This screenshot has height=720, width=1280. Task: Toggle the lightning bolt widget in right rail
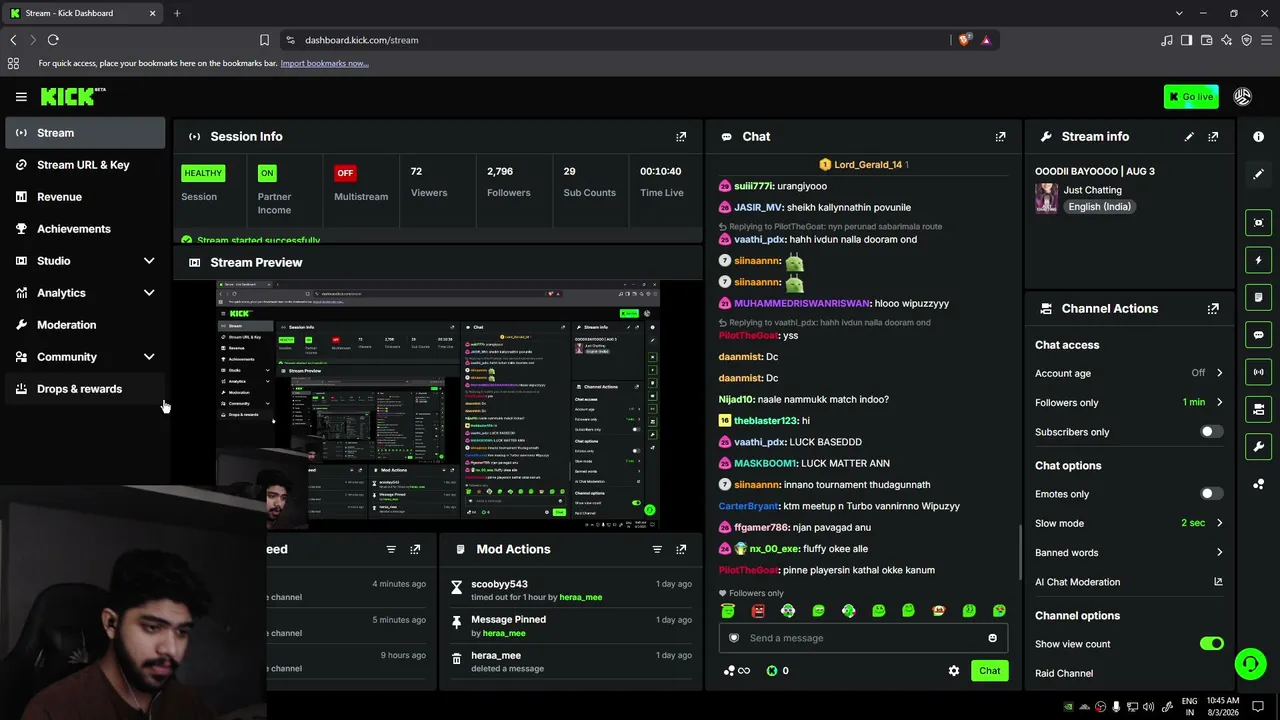[x=1258, y=260]
